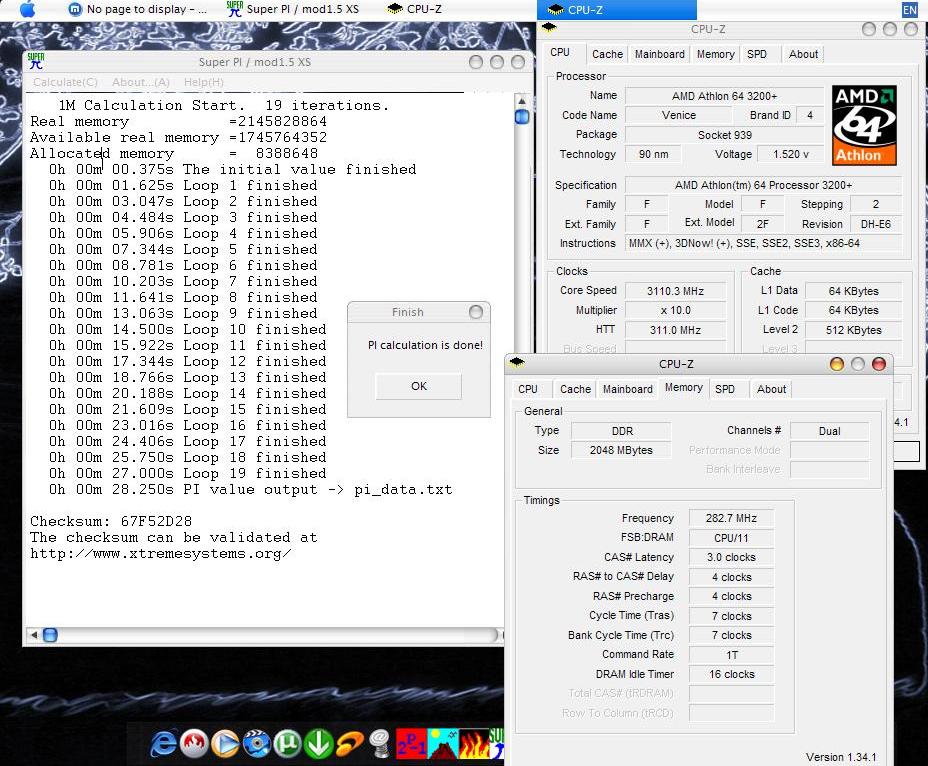Open the volcano mountain icon in dock

tap(443, 744)
